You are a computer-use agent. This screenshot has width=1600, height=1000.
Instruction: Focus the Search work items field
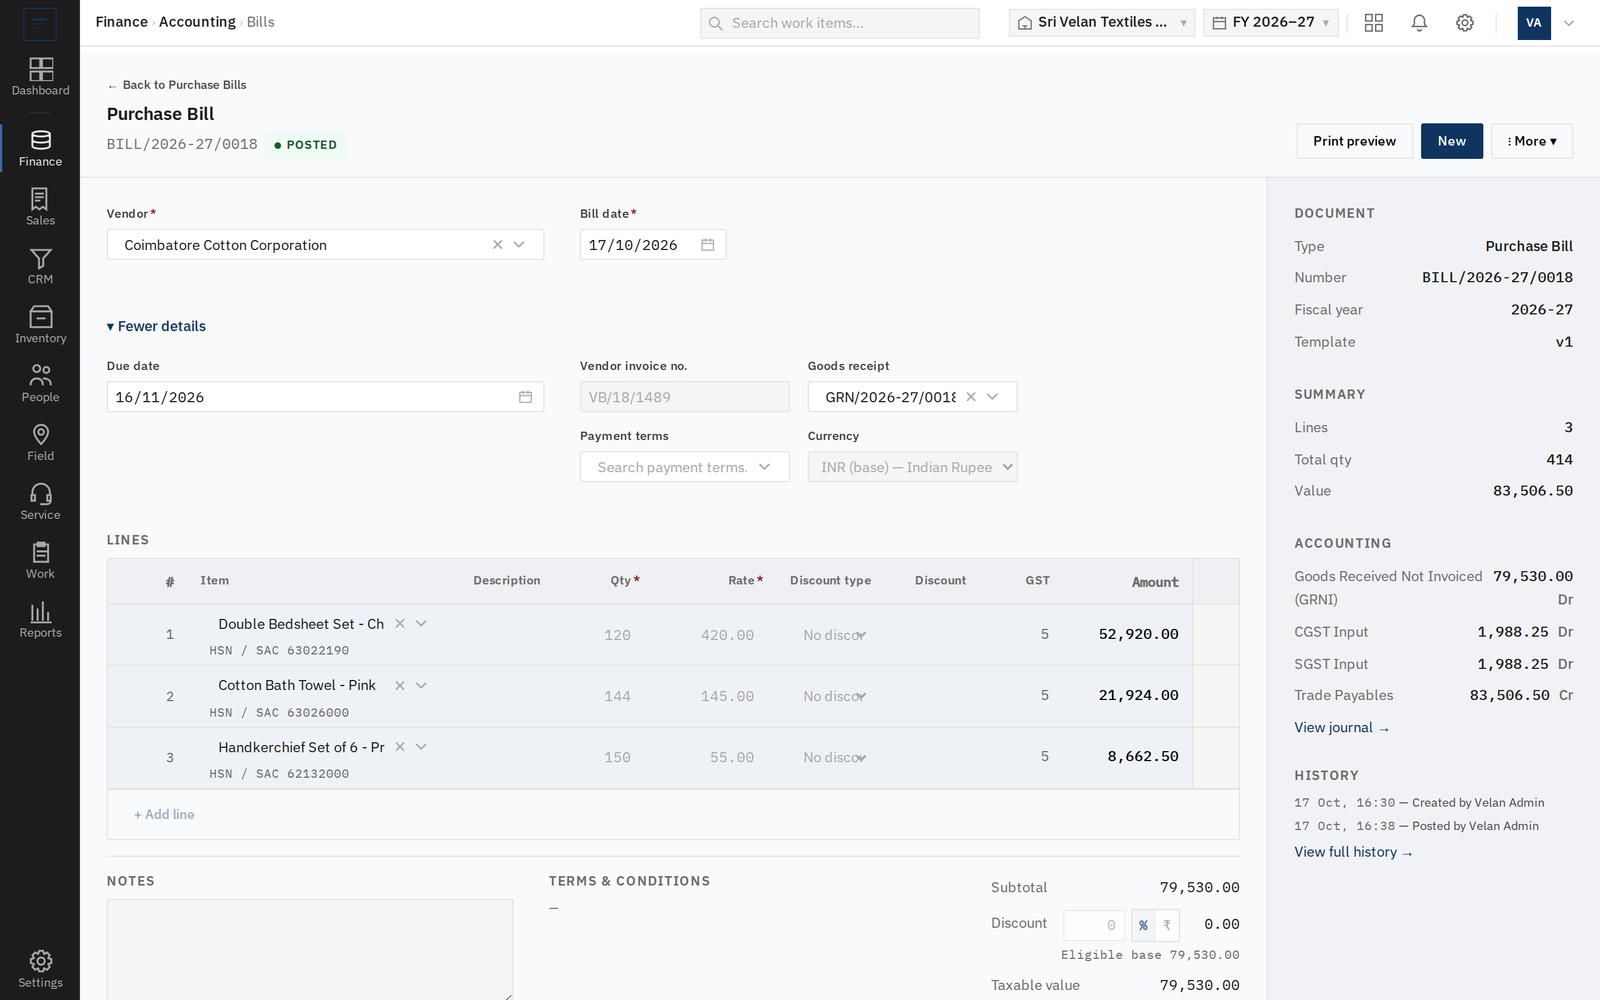click(840, 23)
